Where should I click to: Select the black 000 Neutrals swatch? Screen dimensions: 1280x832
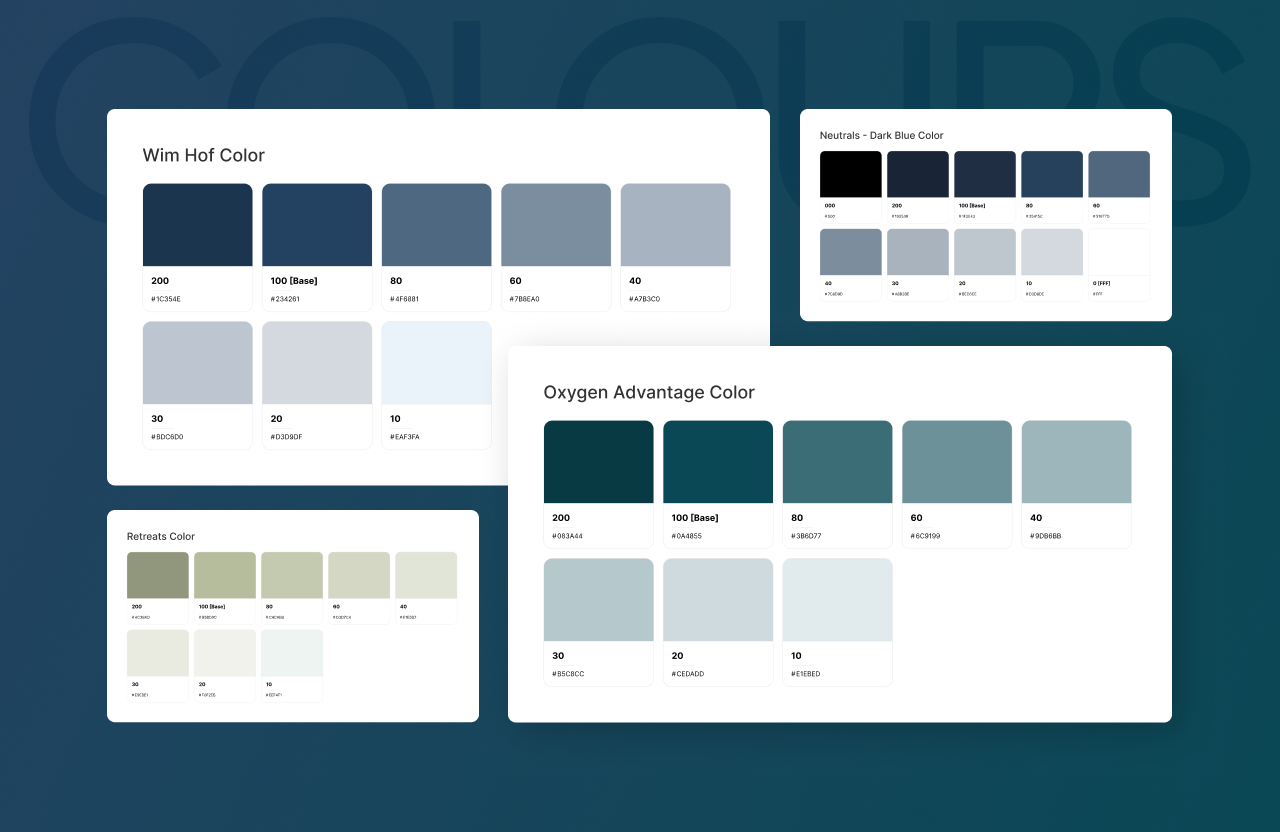pyautogui.click(x=850, y=173)
